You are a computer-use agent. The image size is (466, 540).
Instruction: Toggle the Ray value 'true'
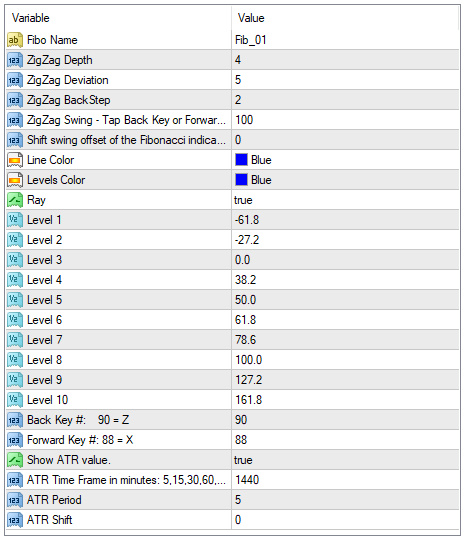[243, 200]
